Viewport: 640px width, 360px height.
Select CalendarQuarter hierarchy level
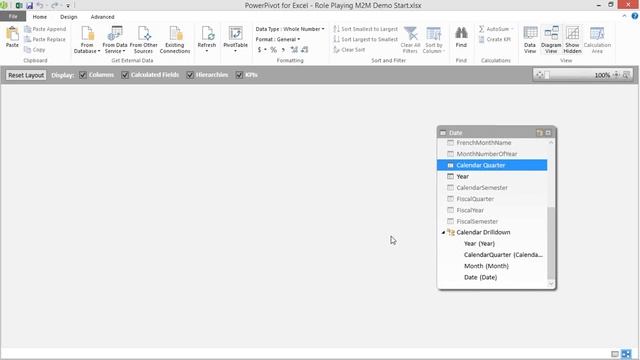click(503, 255)
